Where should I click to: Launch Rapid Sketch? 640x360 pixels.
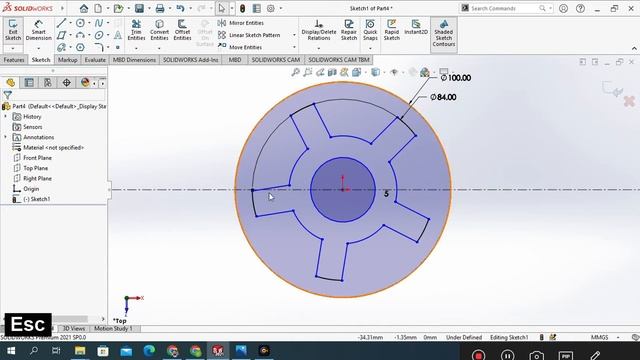tap(391, 30)
